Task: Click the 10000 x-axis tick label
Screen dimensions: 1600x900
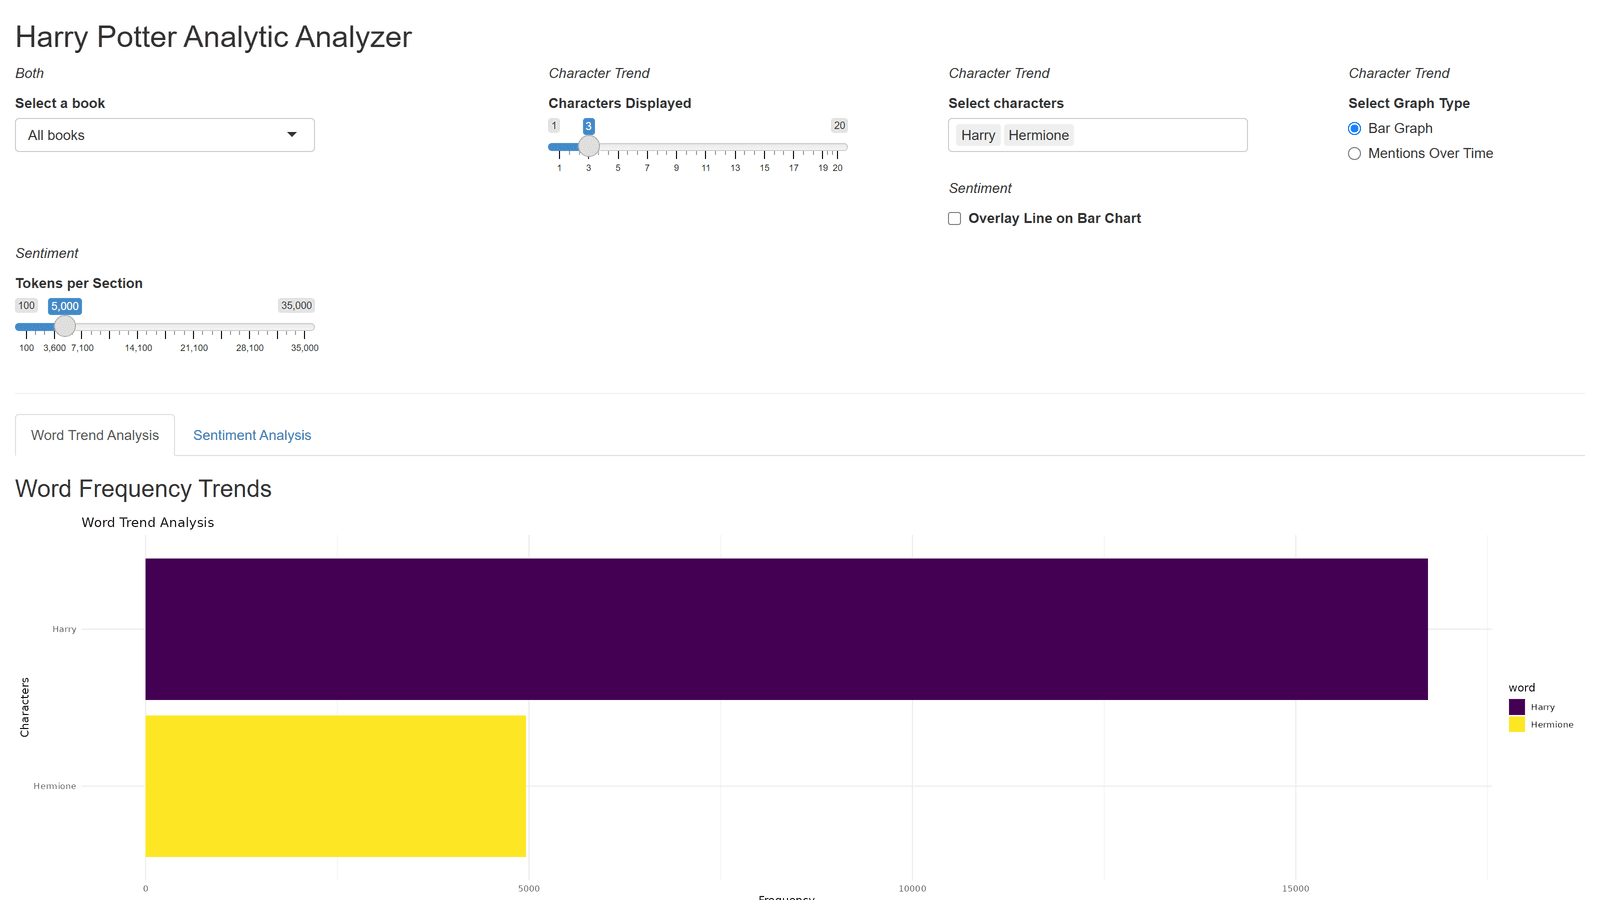Action: click(x=912, y=888)
